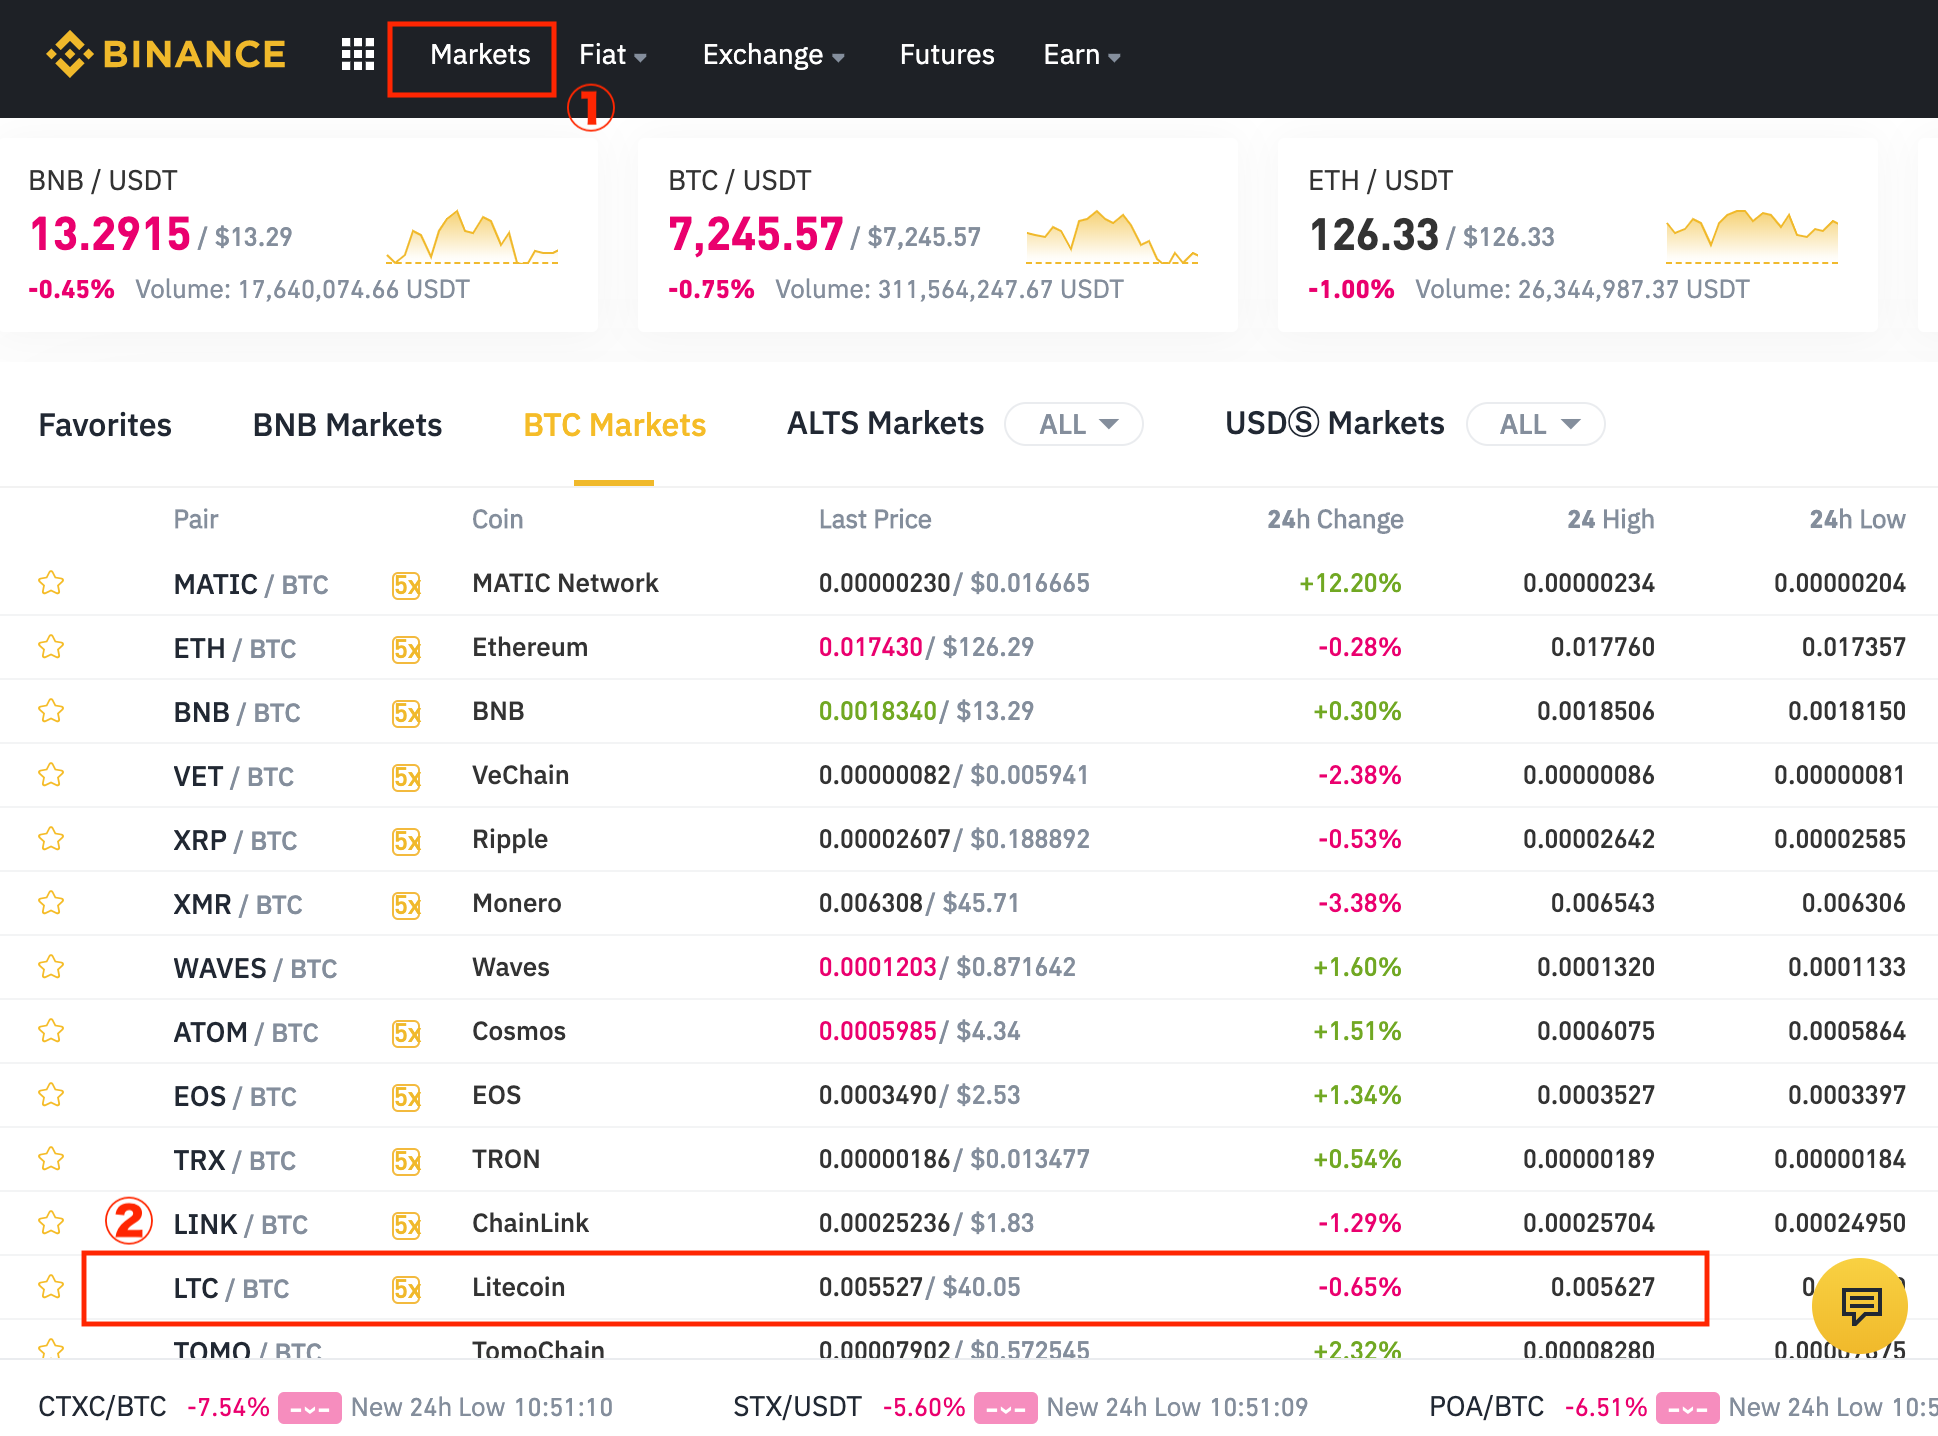This screenshot has height=1436, width=1938.
Task: Favorite the EOS/BTC pair with its star
Action: tap(51, 1095)
